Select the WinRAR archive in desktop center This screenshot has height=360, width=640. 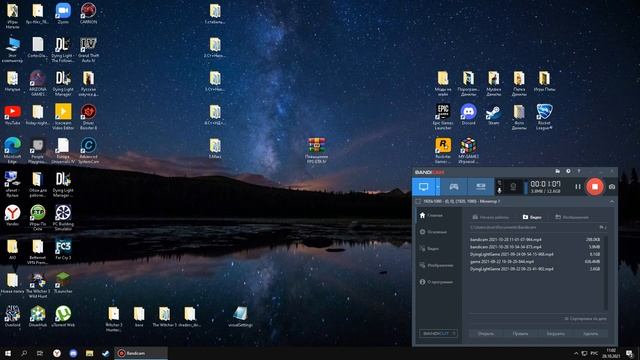(x=316, y=151)
